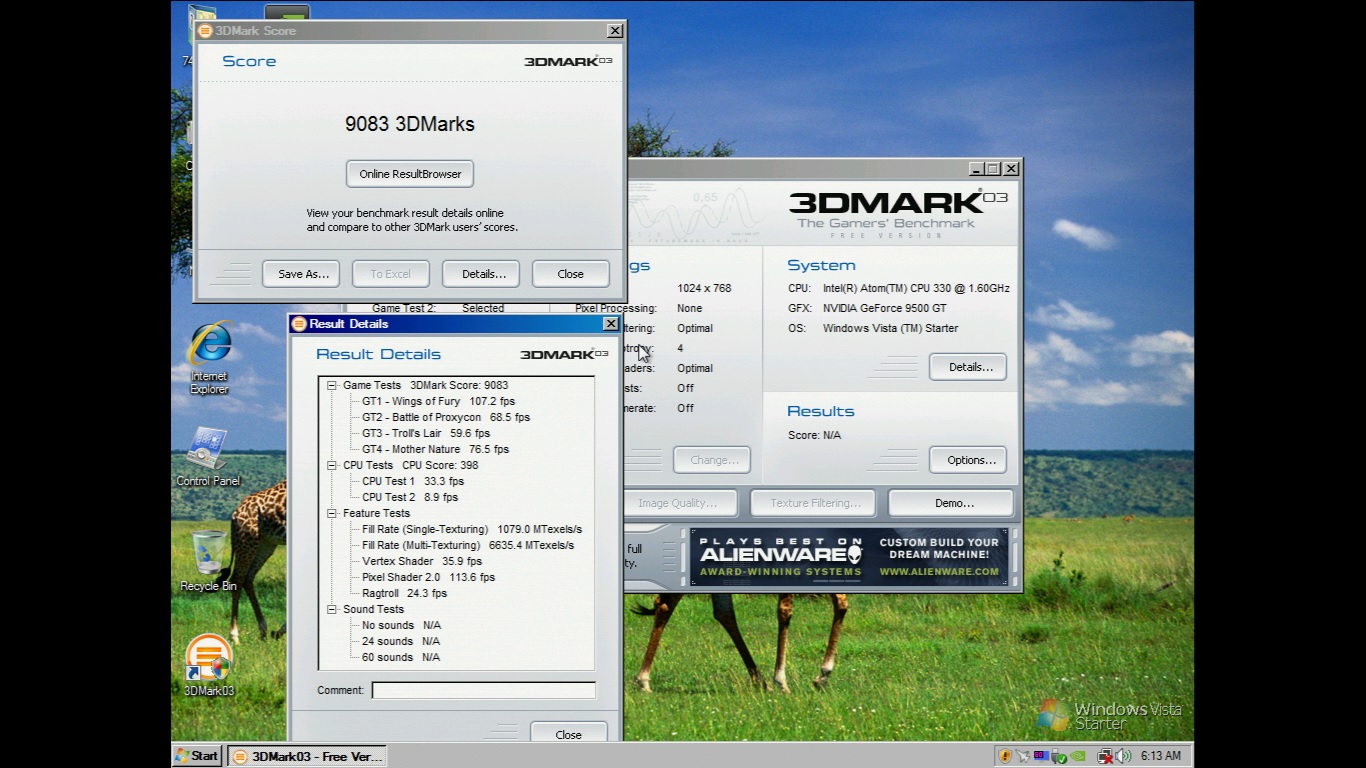The image size is (1366, 768).
Task: Click the Score: N/A results text
Action: 814,435
